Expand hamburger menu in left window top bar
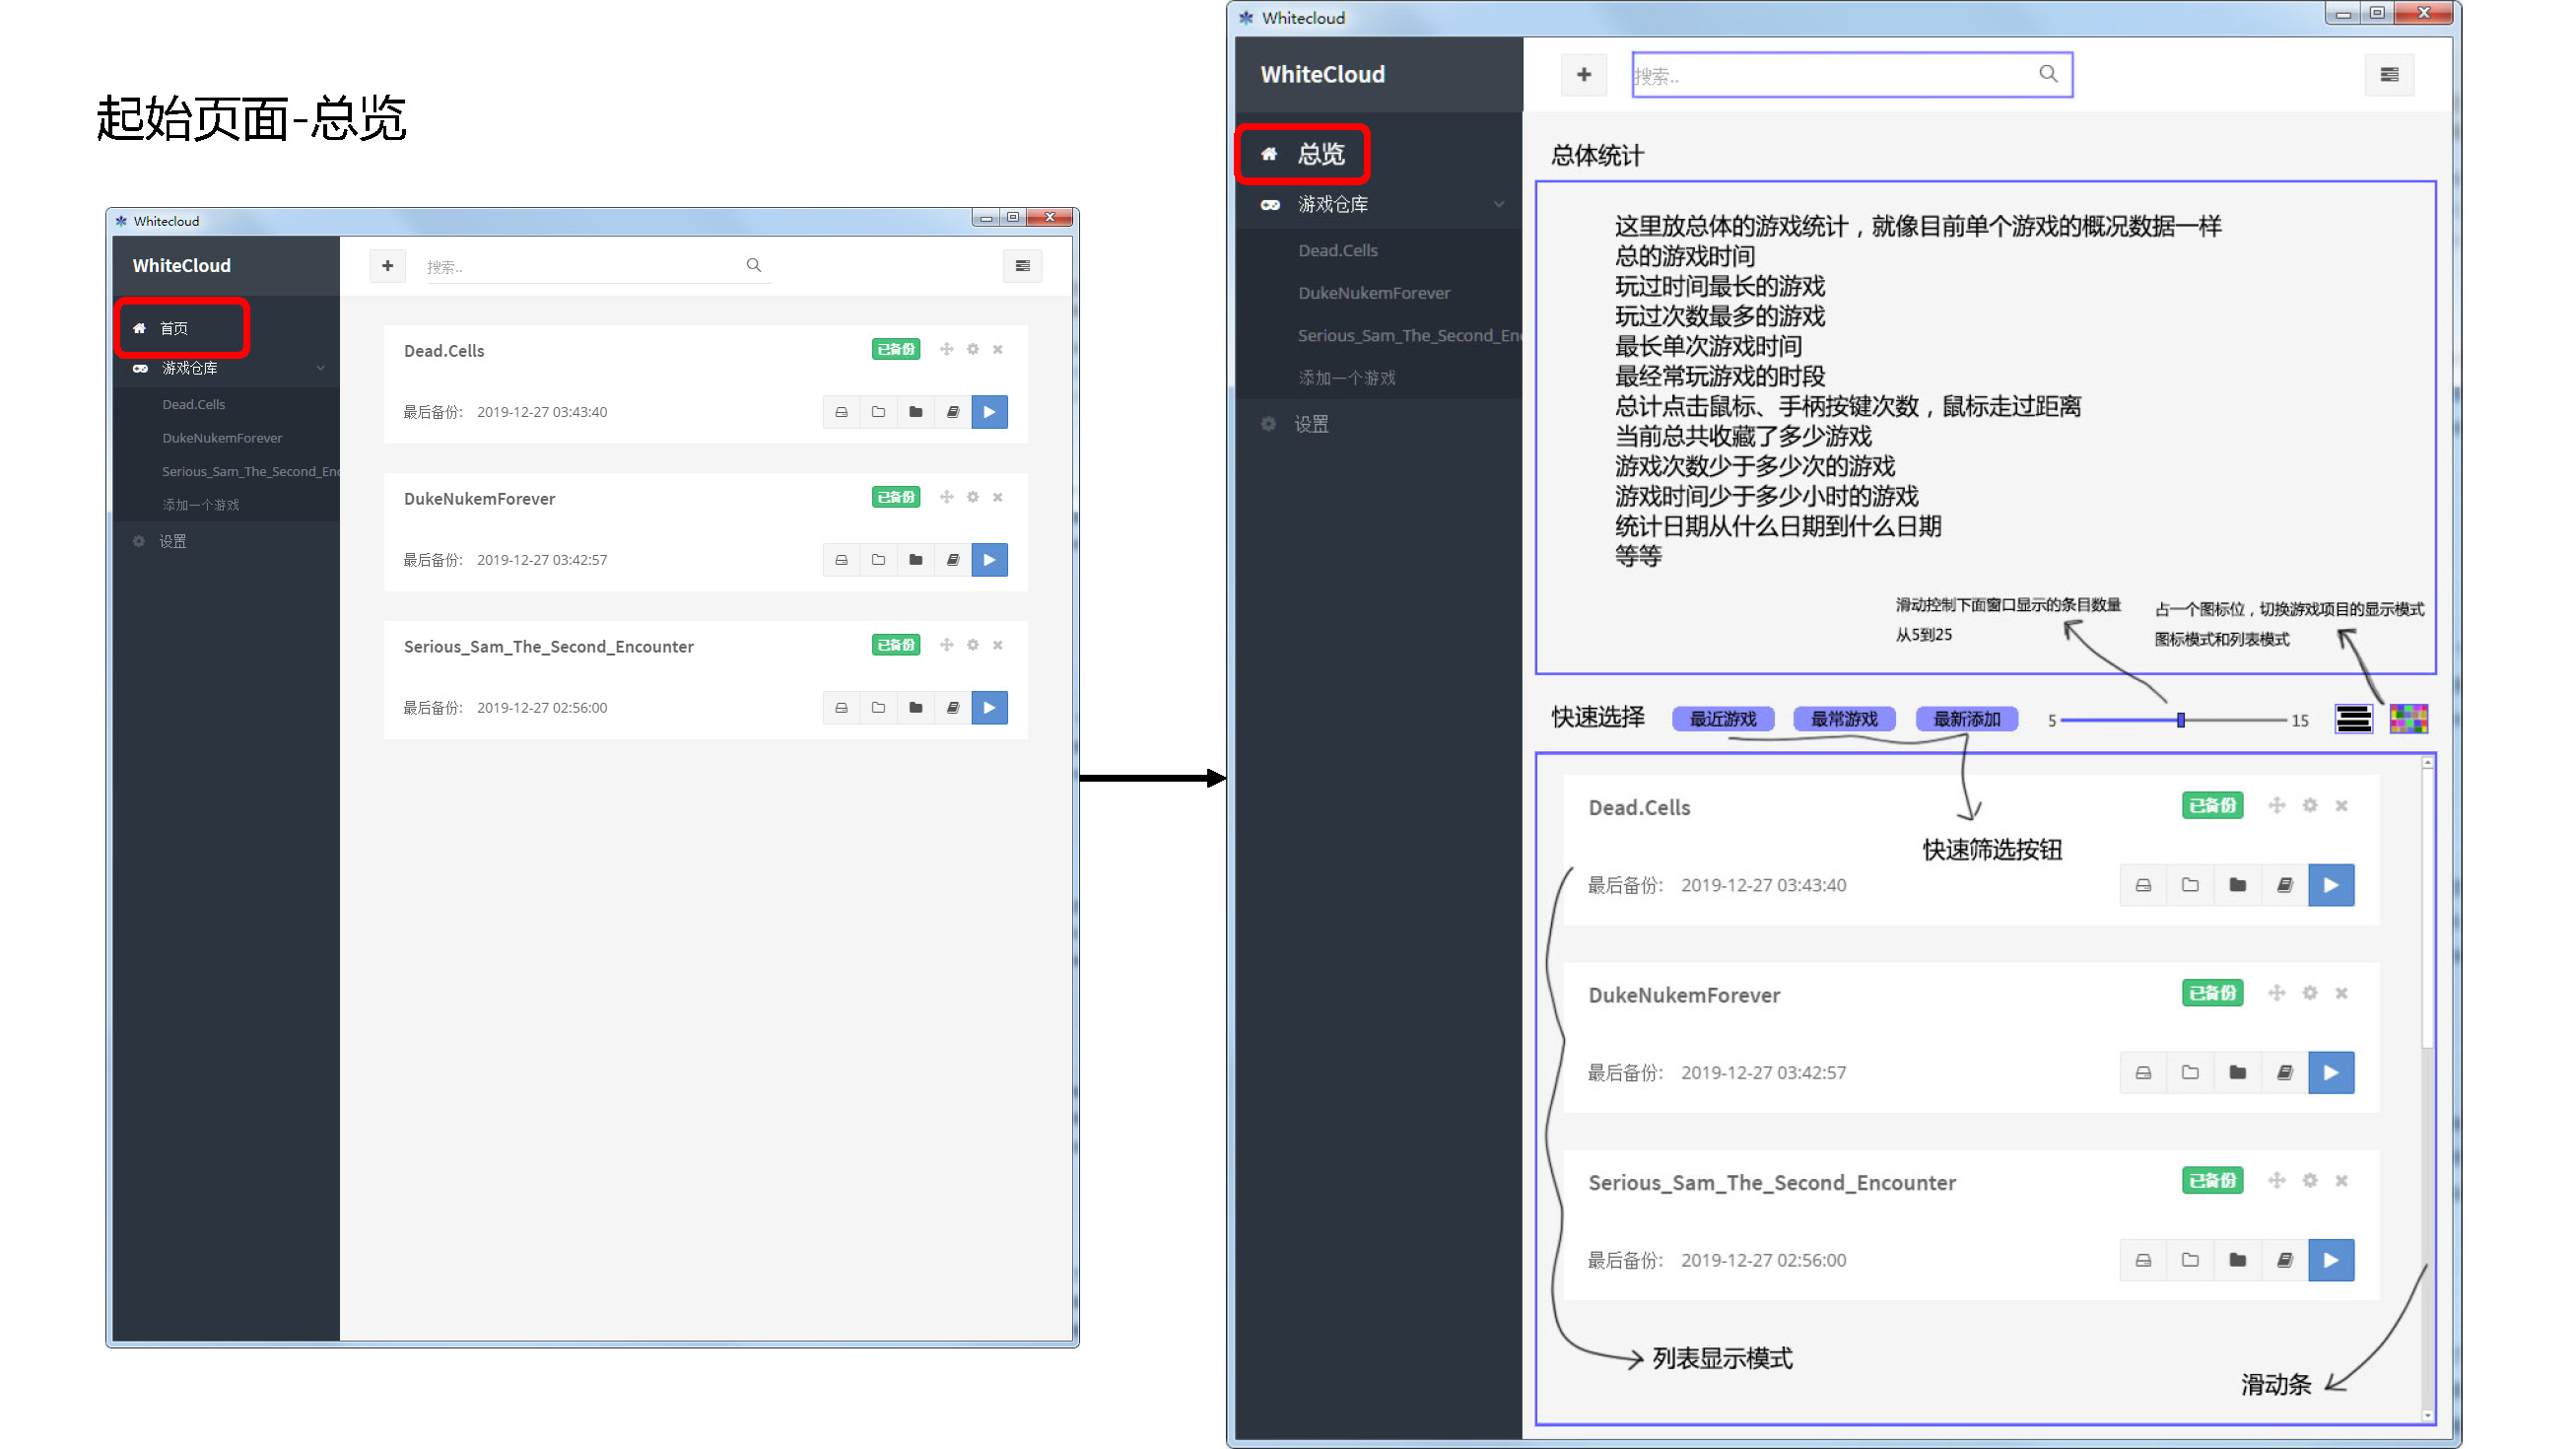 (1022, 266)
